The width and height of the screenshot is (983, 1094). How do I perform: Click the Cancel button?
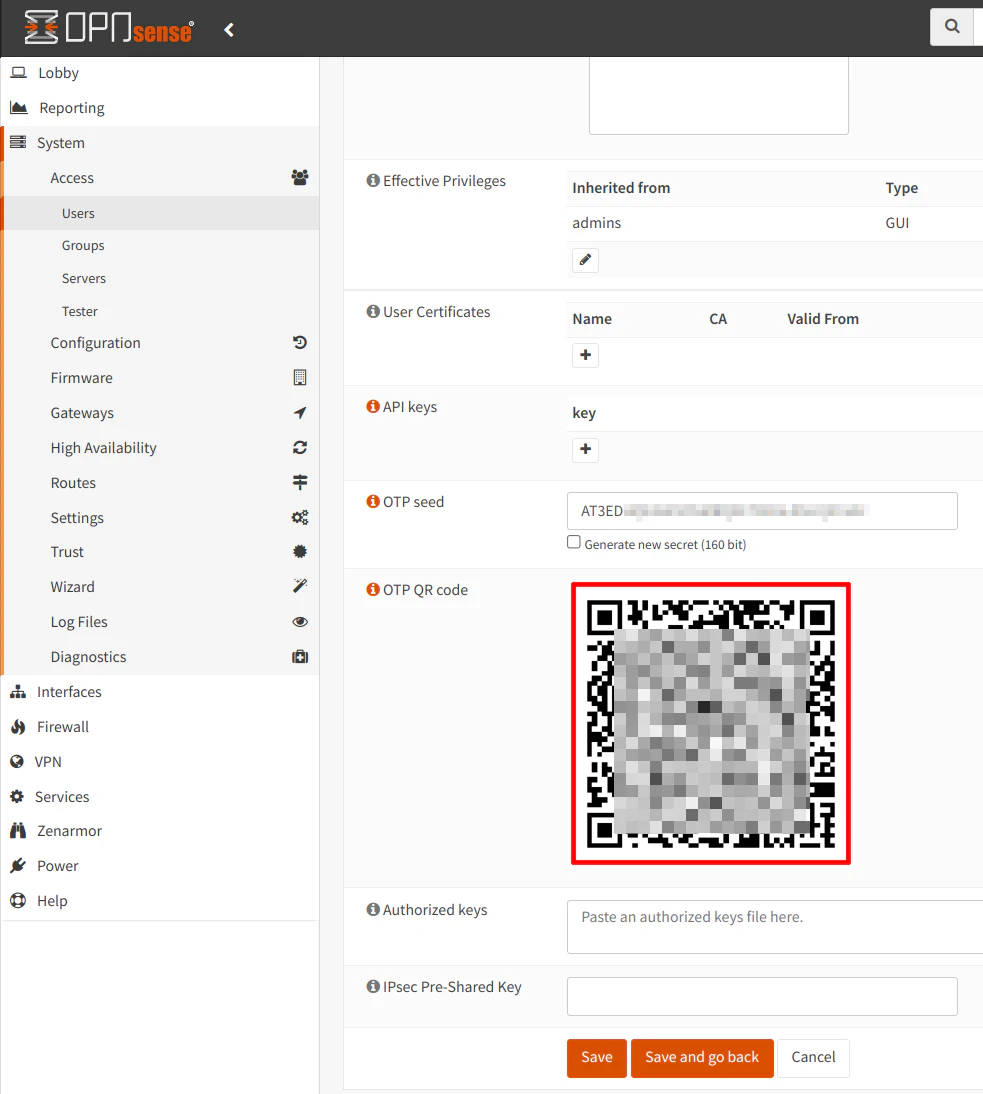[813, 1058]
